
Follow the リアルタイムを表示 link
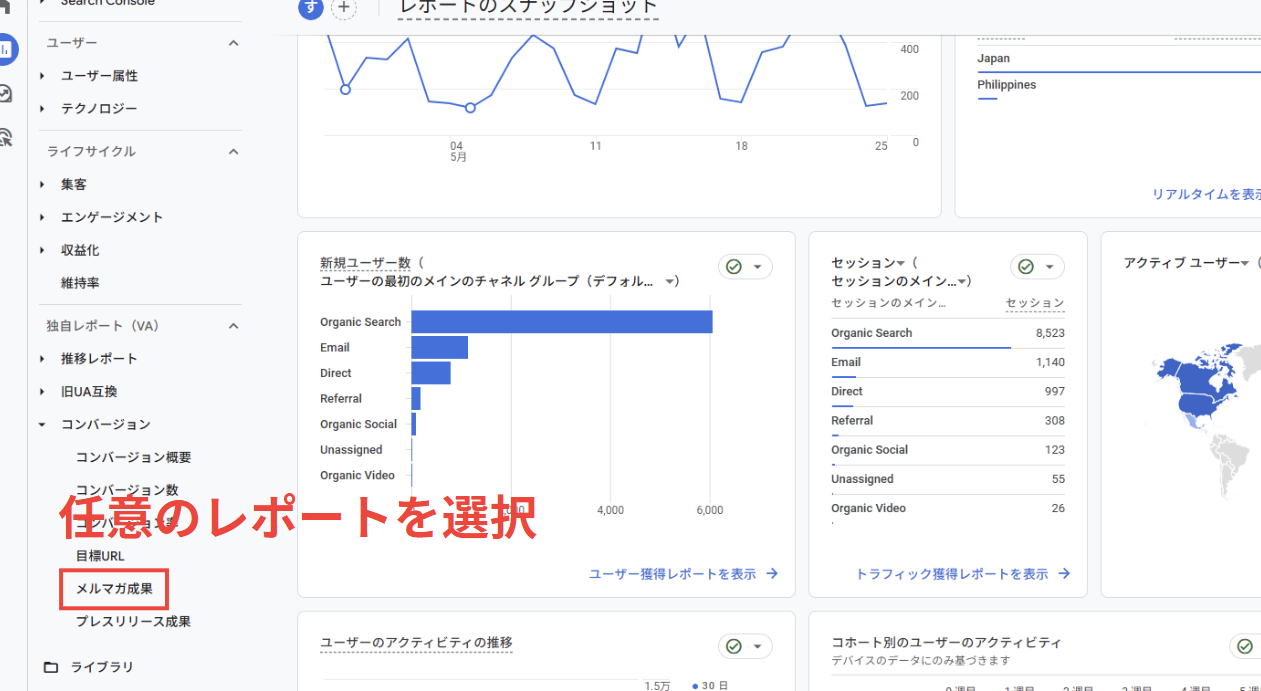[1206, 195]
